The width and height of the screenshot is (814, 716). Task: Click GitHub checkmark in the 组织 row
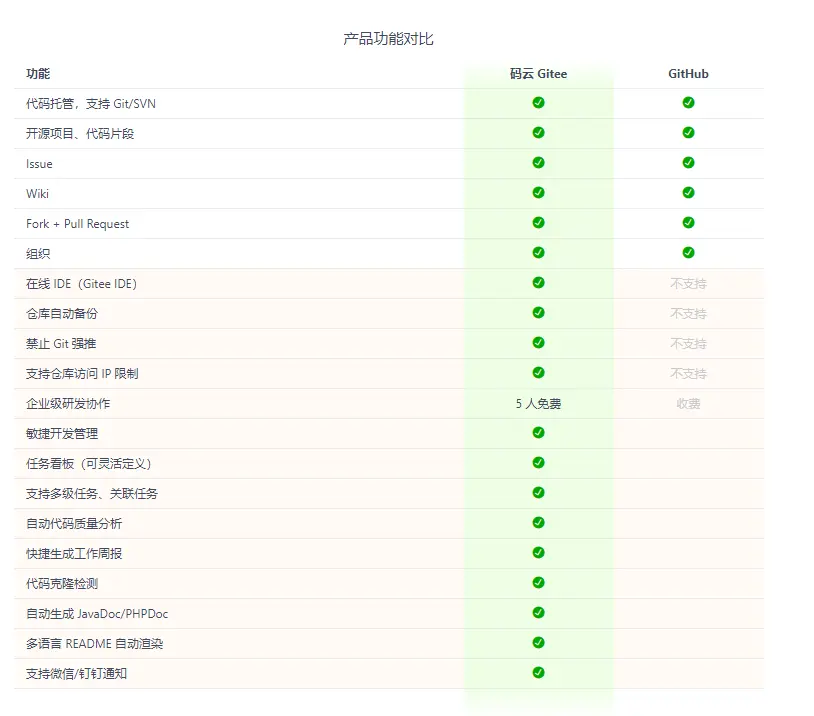coord(688,252)
